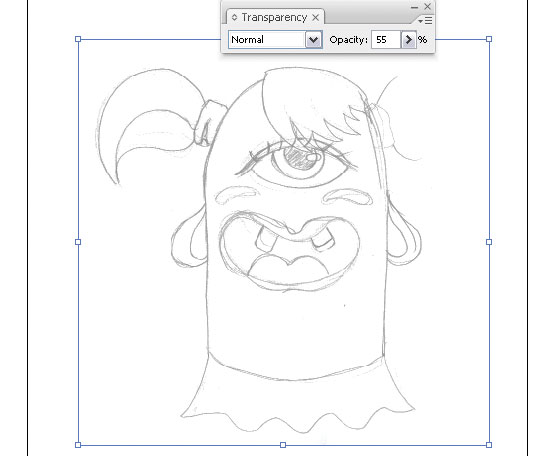Click the Opacity value field showing 55
Image resolution: width=550 pixels, height=456 pixels.
386,40
